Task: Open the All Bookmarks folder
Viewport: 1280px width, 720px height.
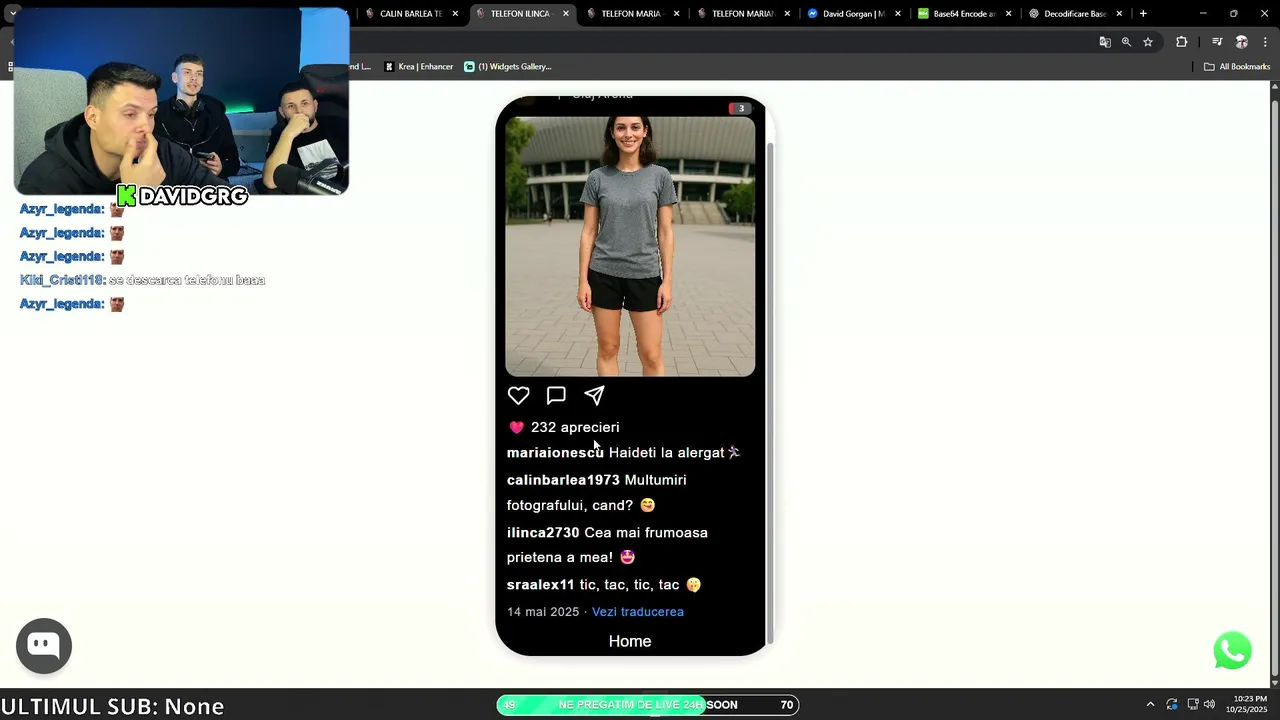Action: (x=1237, y=67)
